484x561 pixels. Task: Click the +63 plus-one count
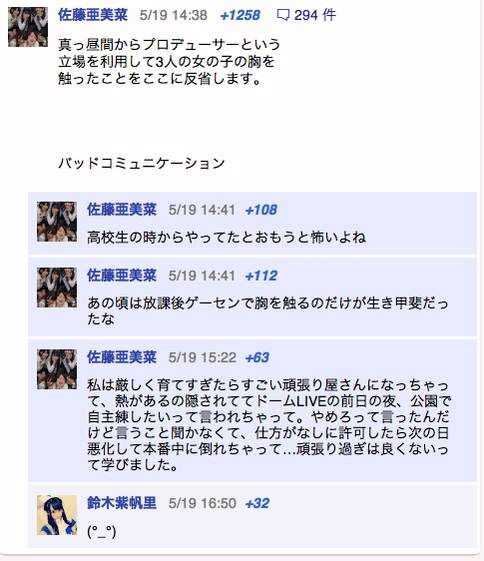point(257,358)
